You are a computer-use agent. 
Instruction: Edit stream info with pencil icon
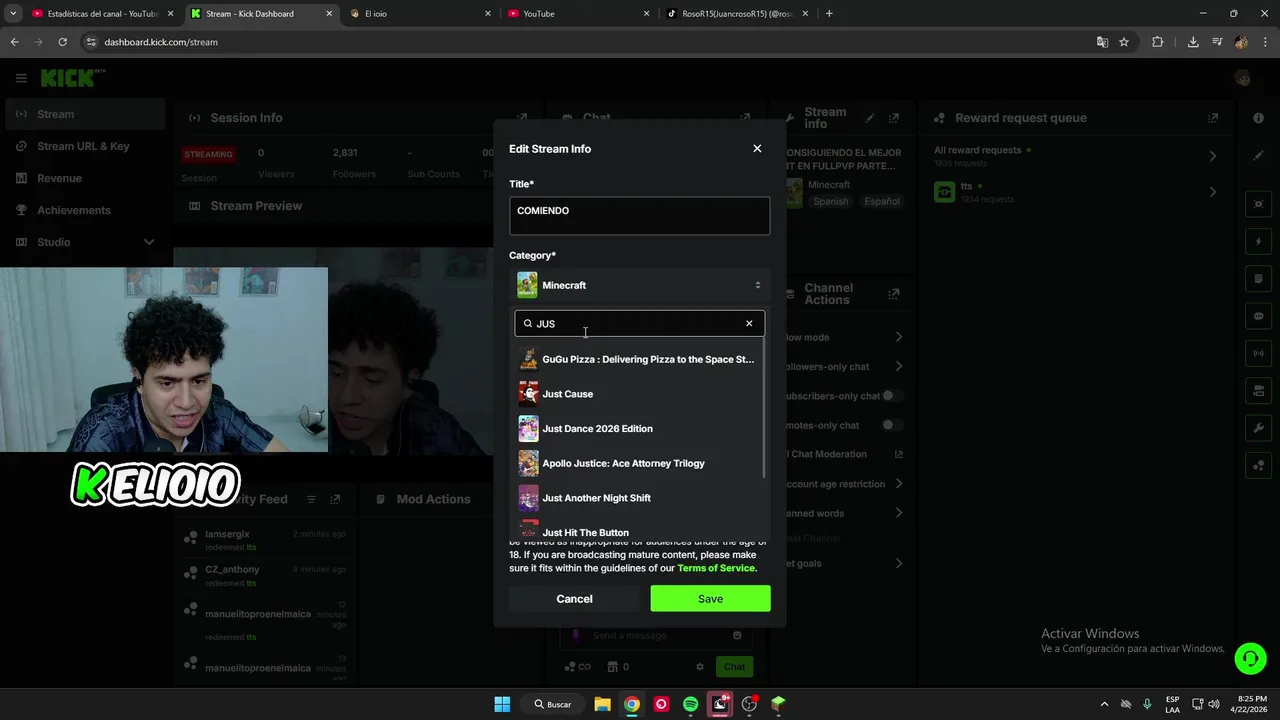tap(870, 118)
